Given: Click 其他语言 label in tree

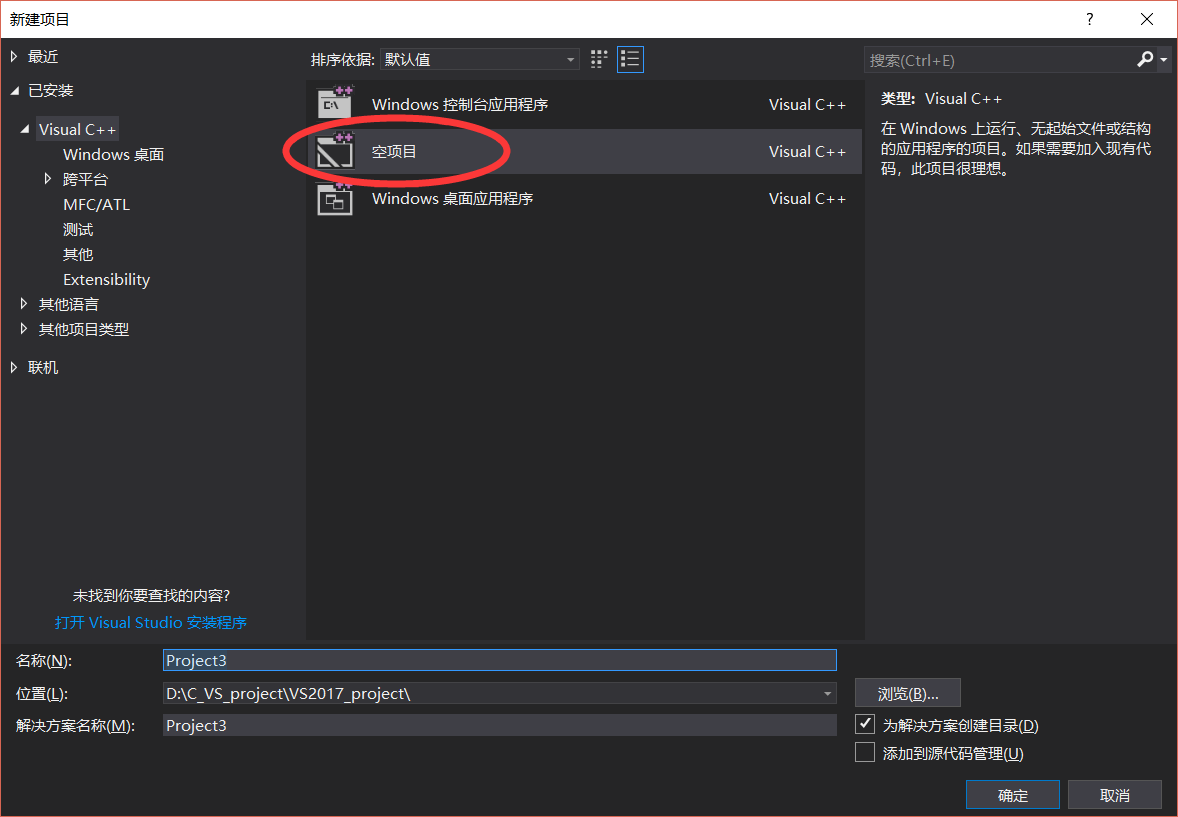Looking at the screenshot, I should (68, 304).
